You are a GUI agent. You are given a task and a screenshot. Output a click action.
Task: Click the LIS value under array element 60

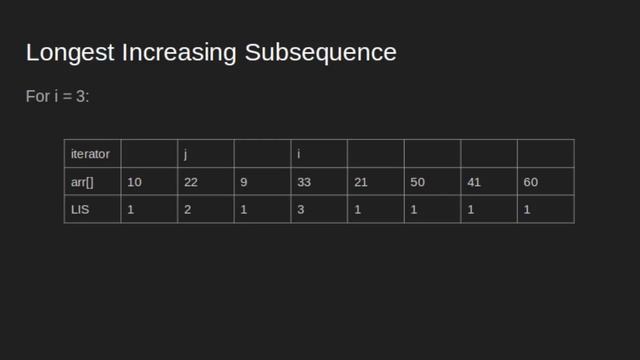click(546, 209)
